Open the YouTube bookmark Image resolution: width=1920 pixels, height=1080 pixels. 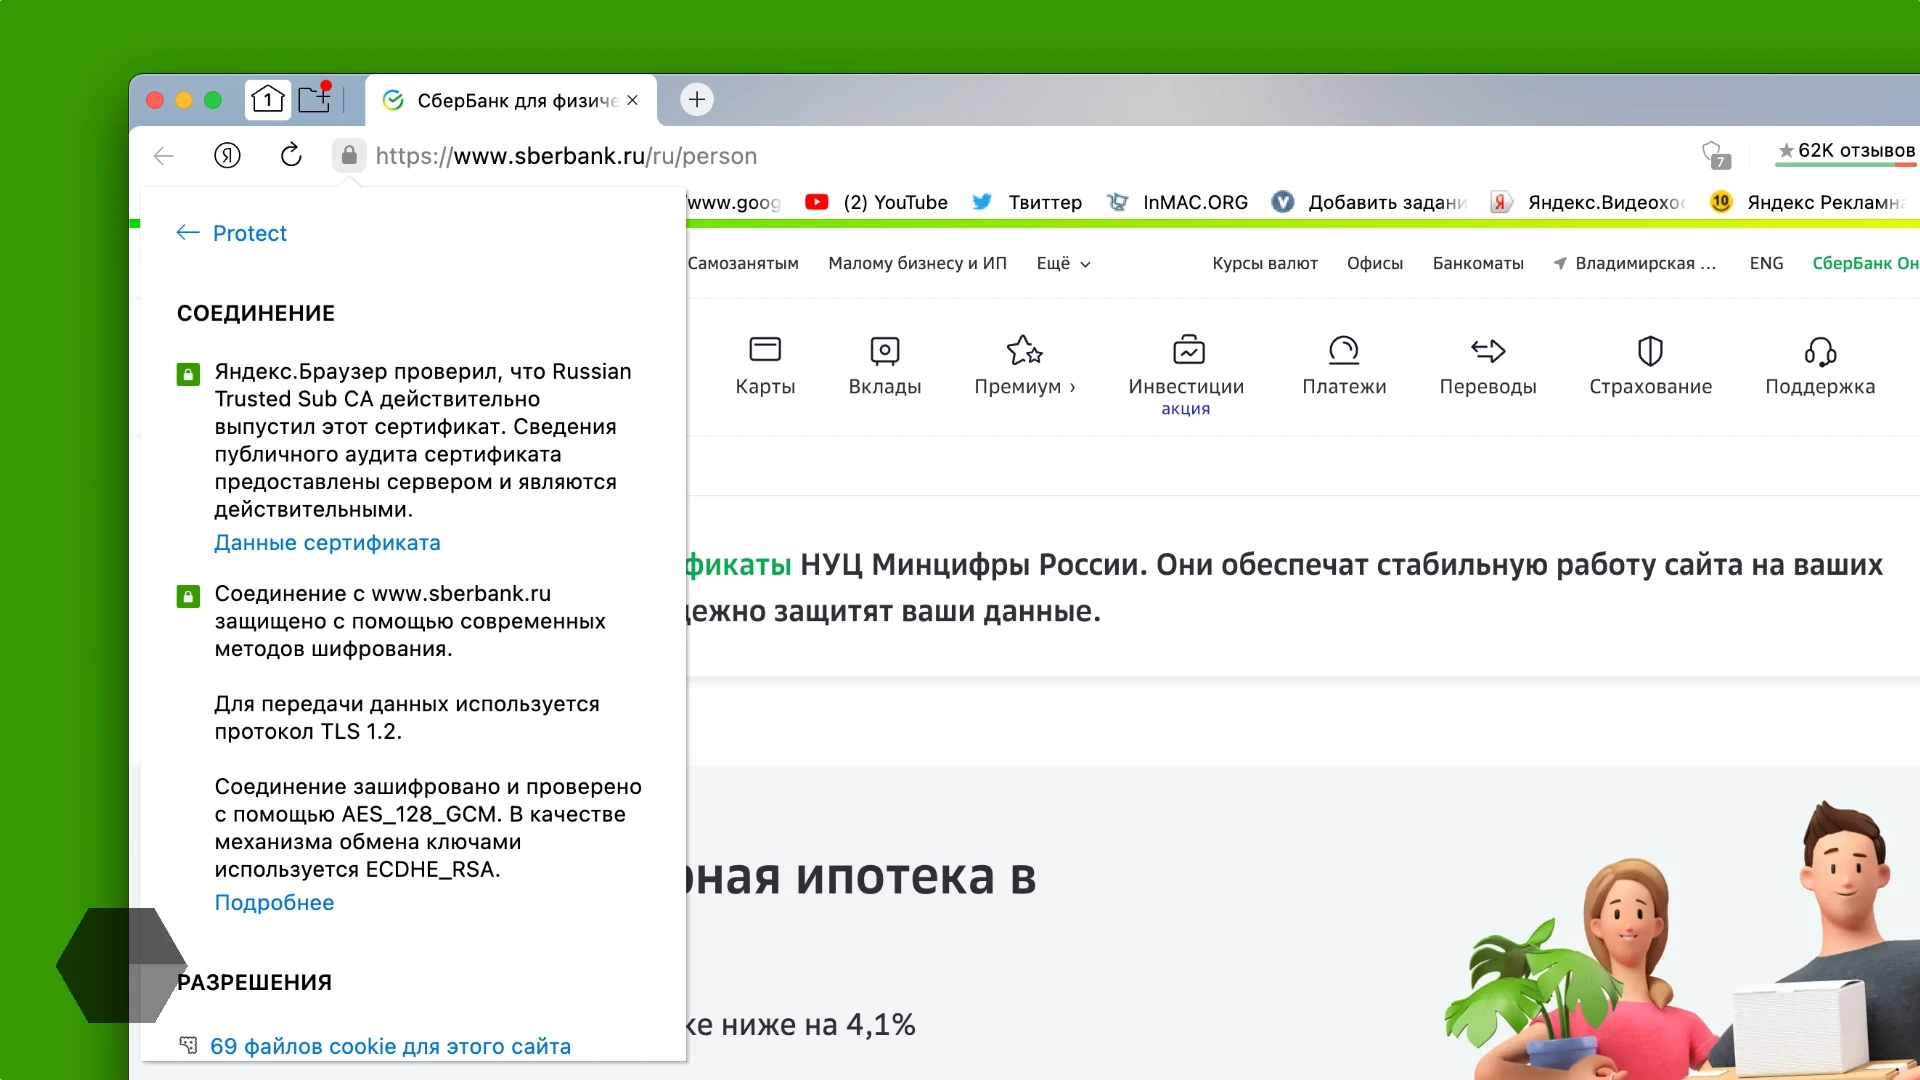pos(877,202)
